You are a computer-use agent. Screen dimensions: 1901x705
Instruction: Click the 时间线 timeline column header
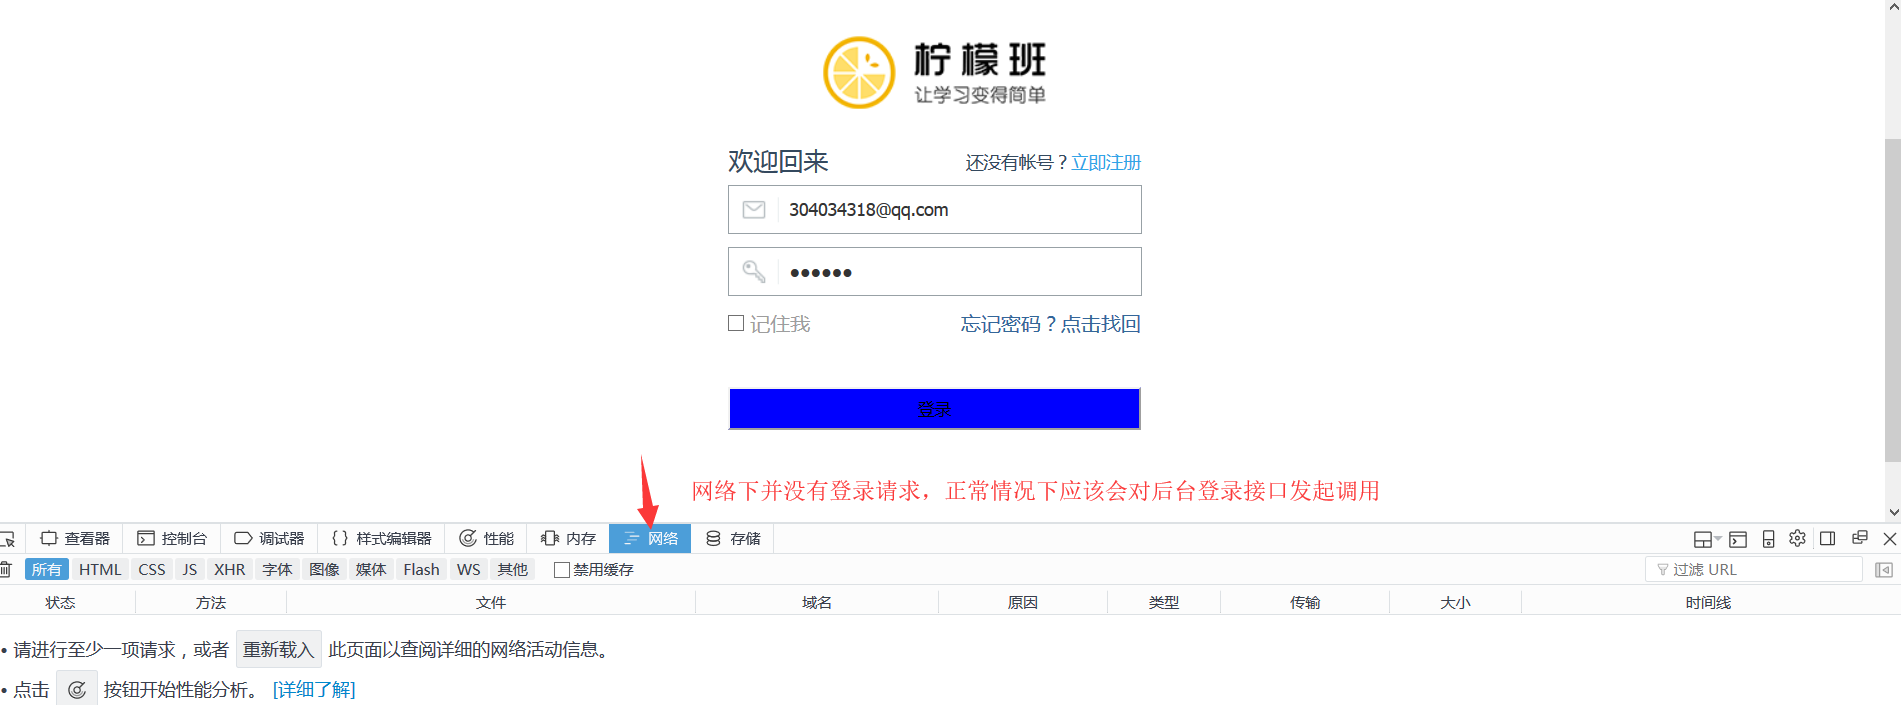(x=1708, y=602)
